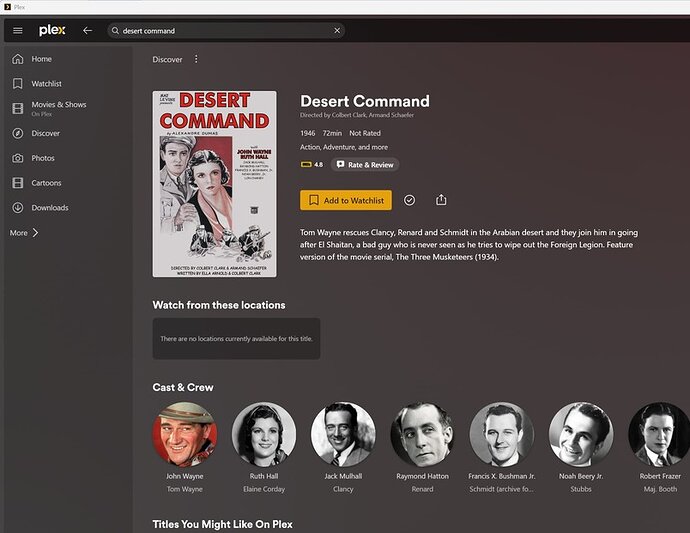Open the hamburger menu
Viewport: 690px width, 533px height.
(18, 30)
